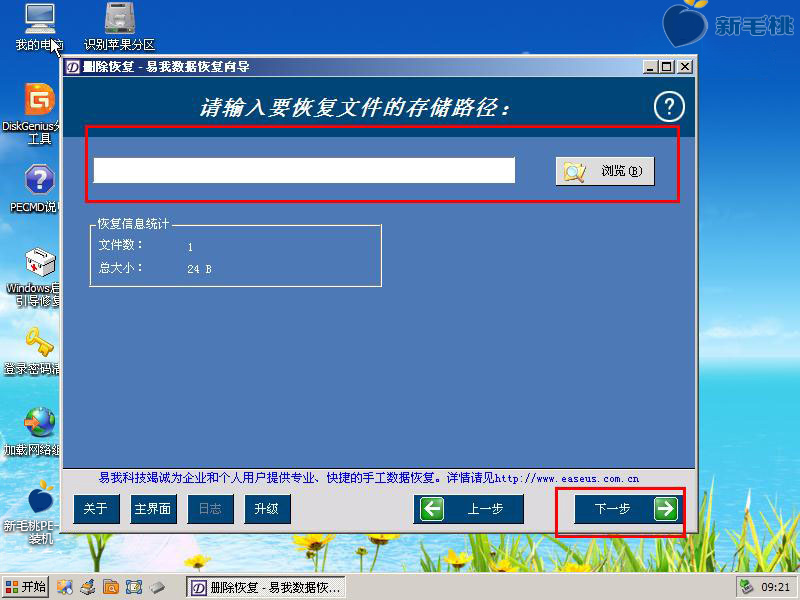The width and height of the screenshot is (800, 600).
Task: Click the wizard title bar app icon
Action: pos(73,67)
